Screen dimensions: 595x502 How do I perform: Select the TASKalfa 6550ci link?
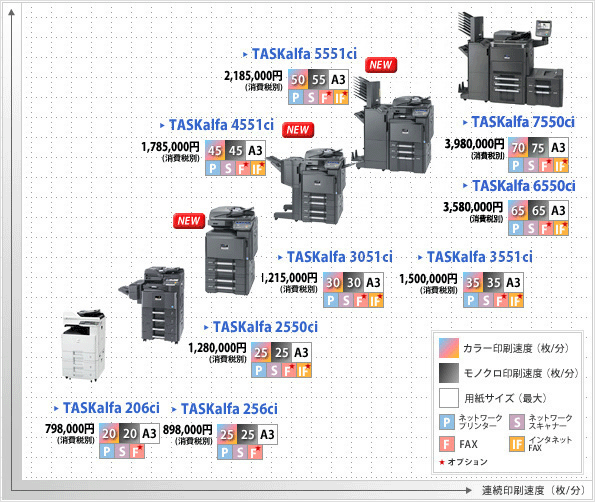click(x=524, y=186)
